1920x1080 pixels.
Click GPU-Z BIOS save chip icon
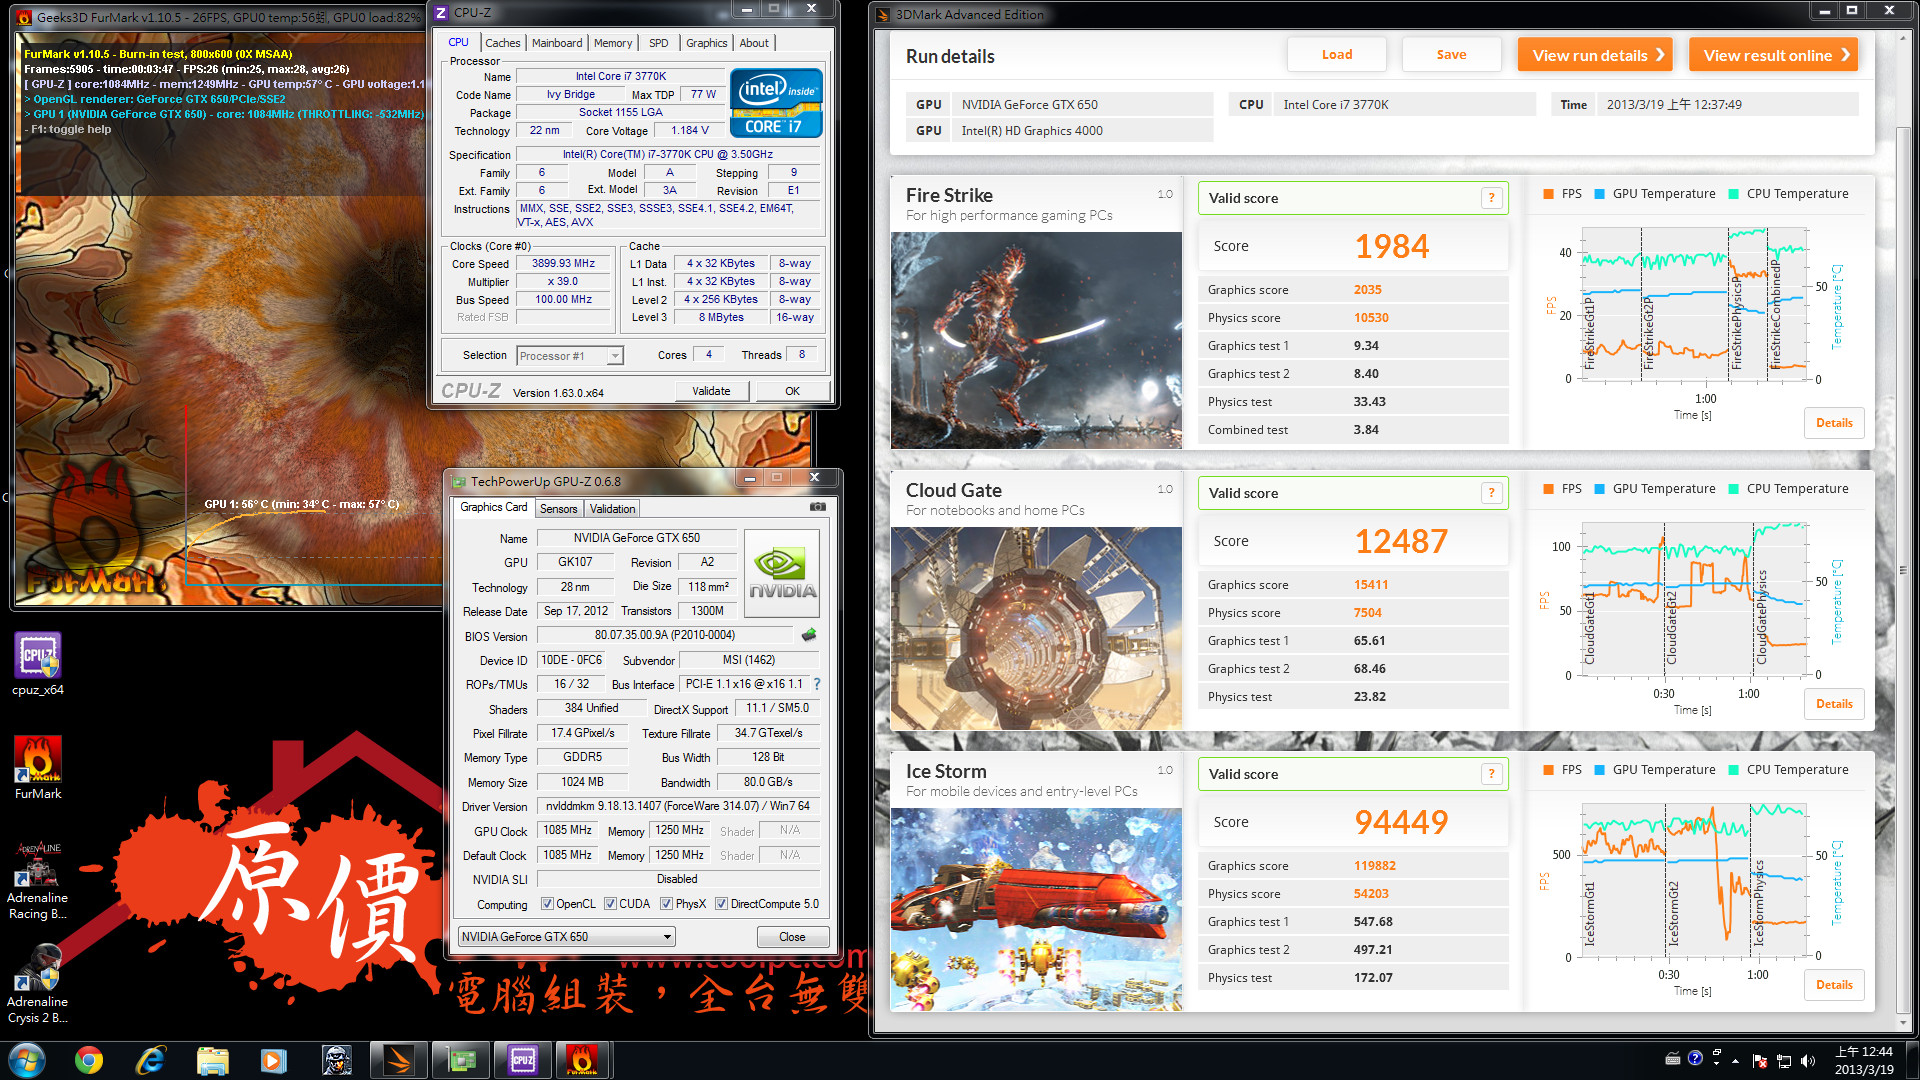point(809,634)
